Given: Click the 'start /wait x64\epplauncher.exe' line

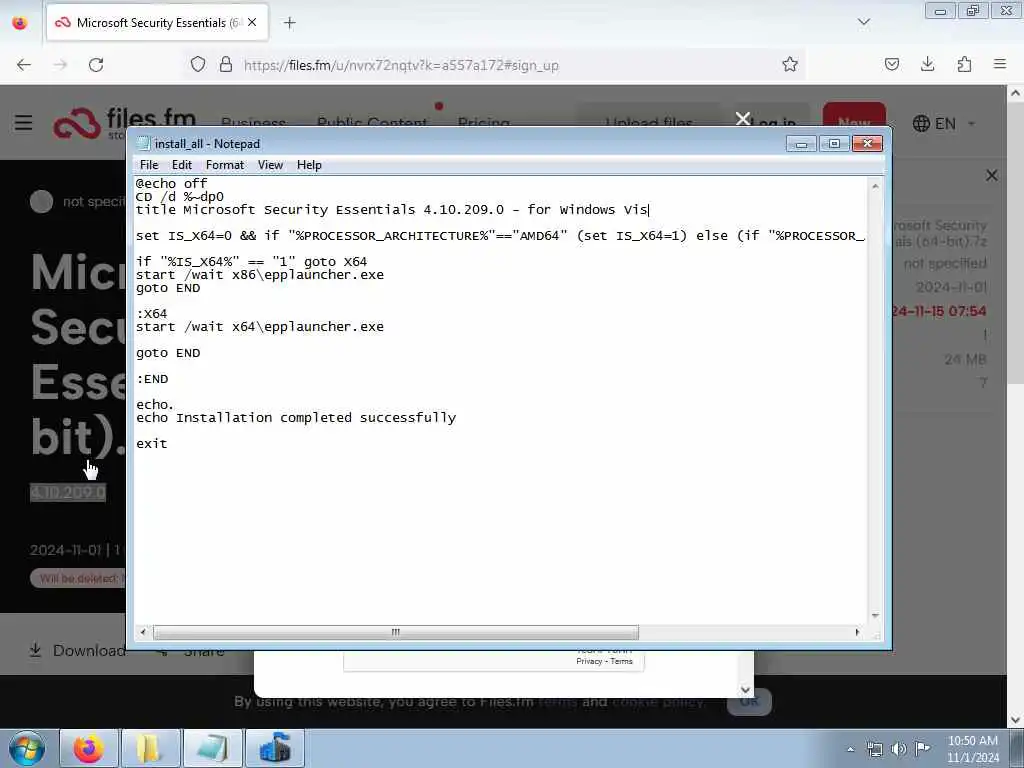Looking at the screenshot, I should pyautogui.click(x=260, y=327).
